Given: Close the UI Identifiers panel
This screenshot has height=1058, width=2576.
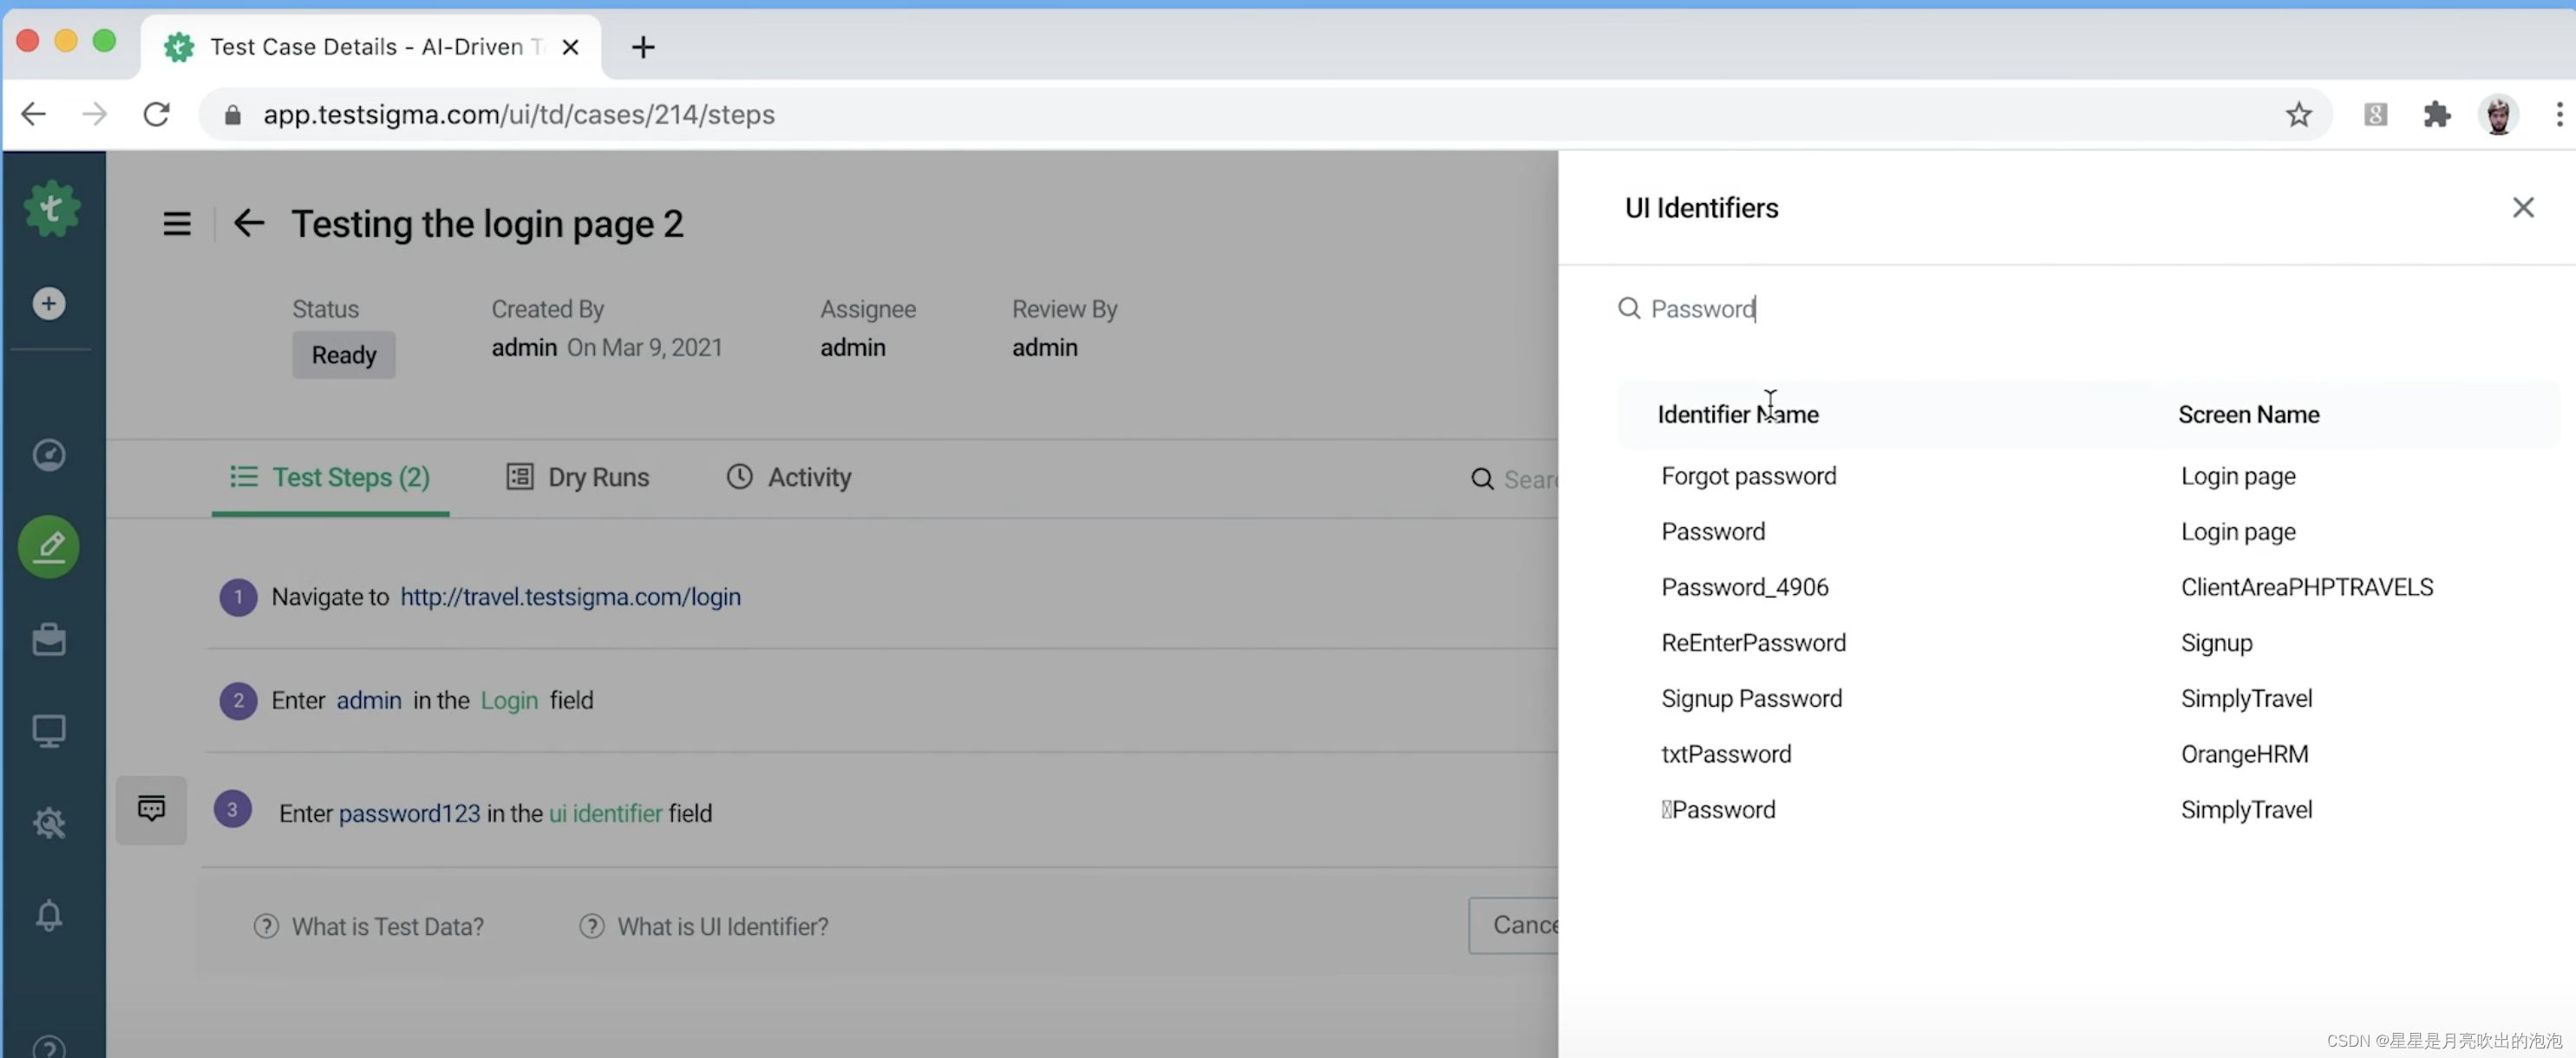Looking at the screenshot, I should tap(2522, 207).
